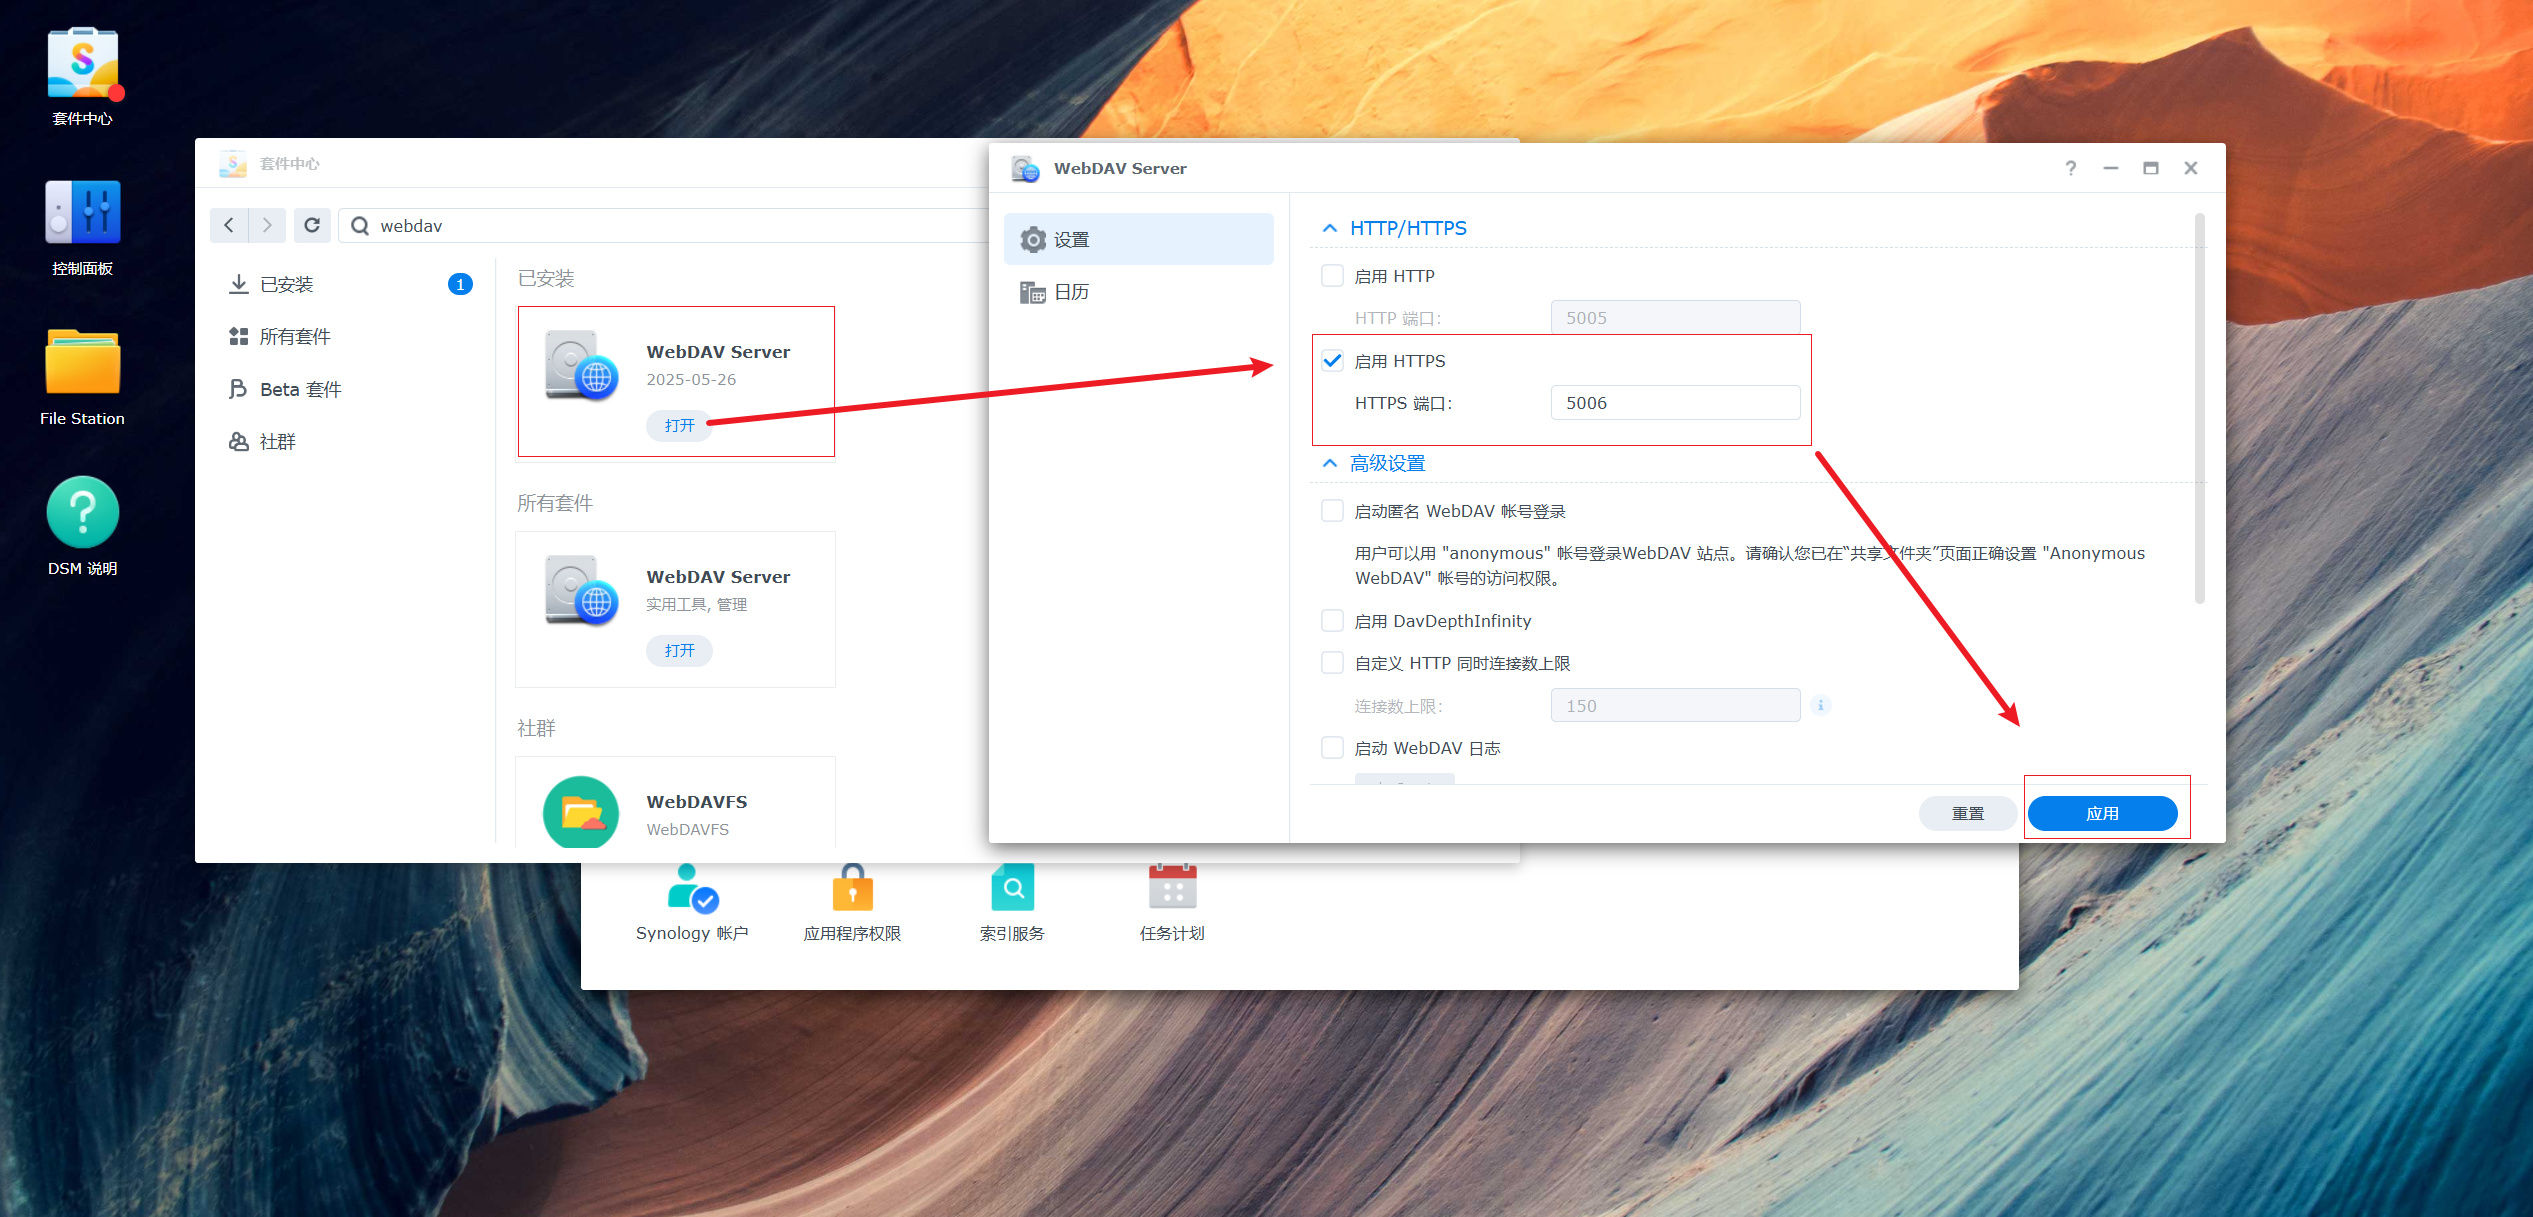Click the WebDAV Server title bar icon
Viewport: 2533px width, 1217px height.
coord(1025,168)
